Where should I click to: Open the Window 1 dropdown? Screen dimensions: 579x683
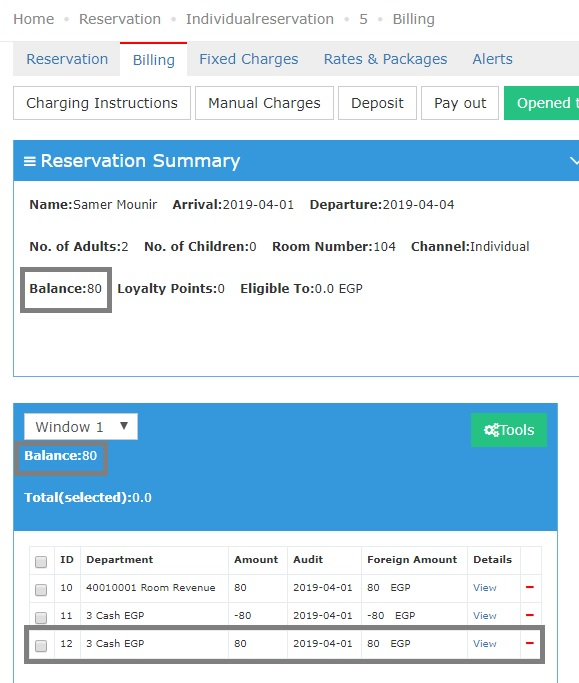pos(81,426)
